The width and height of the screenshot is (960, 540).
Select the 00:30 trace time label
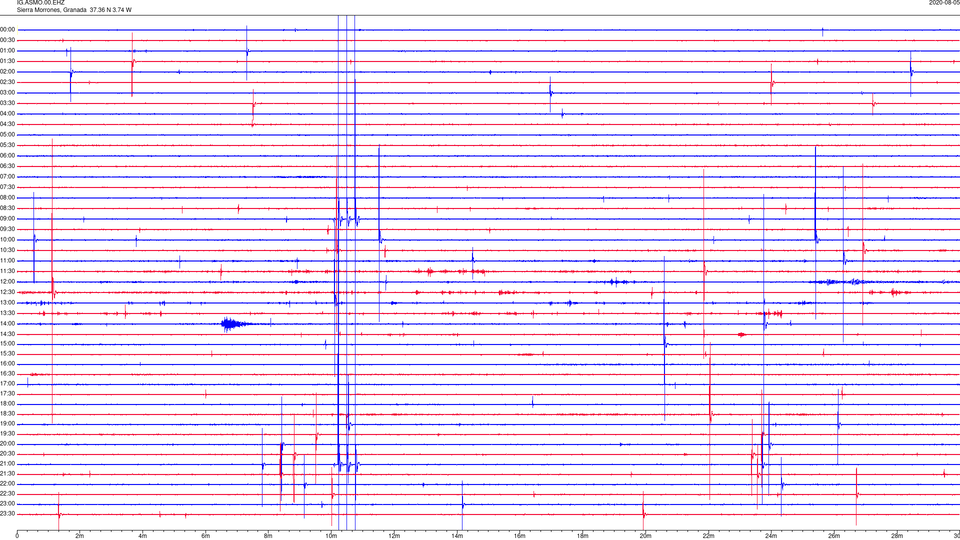[8, 40]
